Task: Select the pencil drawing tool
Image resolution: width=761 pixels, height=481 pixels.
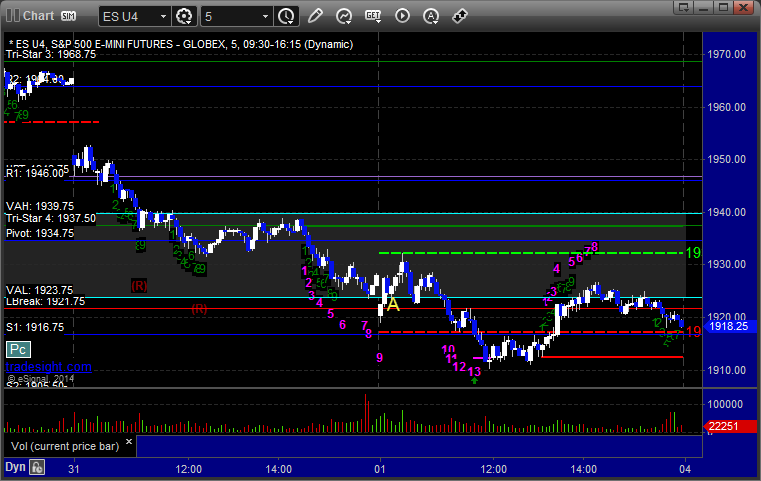Action: pyautogui.click(x=315, y=16)
